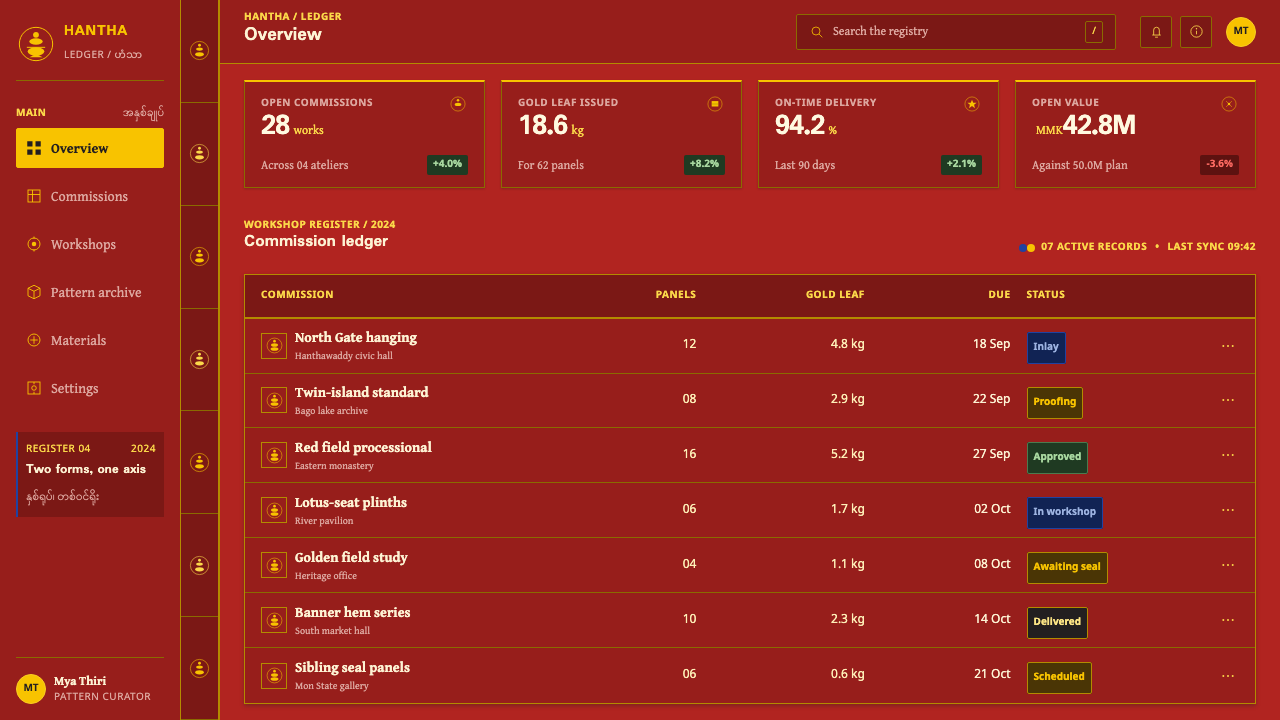Screen dimensions: 1280x720
Task: Open more options for North Gate hanging
Action: [x=1228, y=345]
